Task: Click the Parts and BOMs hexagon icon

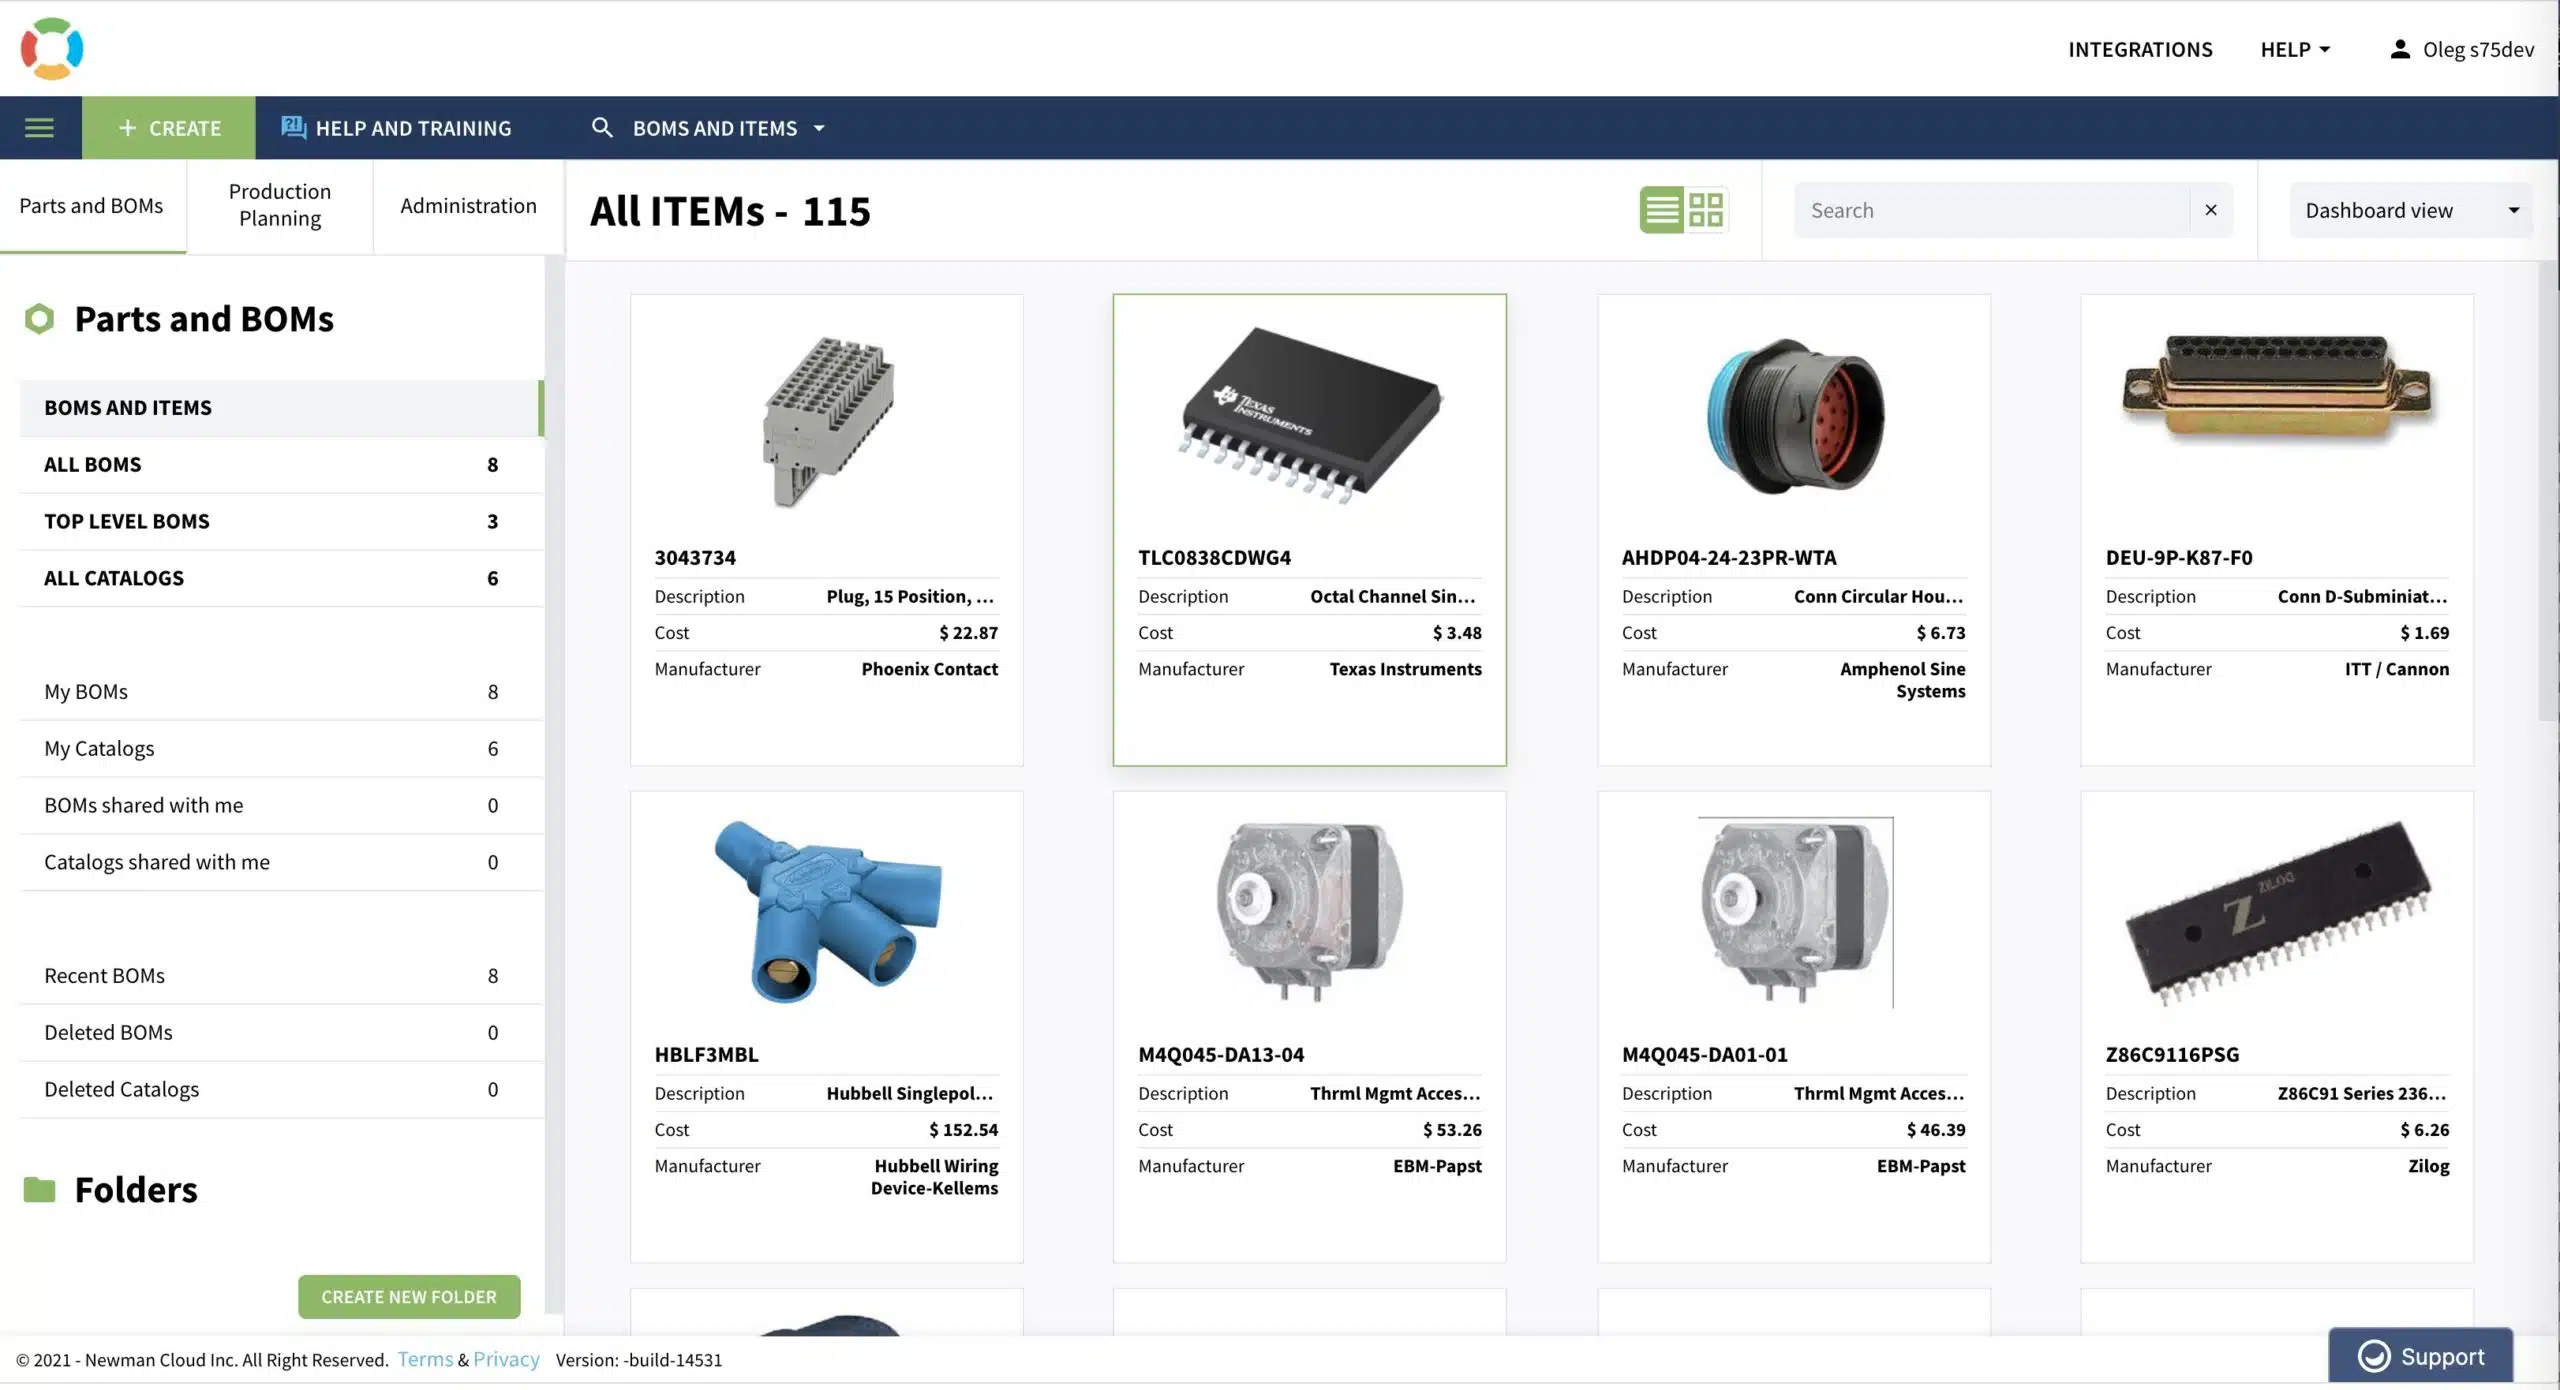Action: pyautogui.click(x=39, y=319)
